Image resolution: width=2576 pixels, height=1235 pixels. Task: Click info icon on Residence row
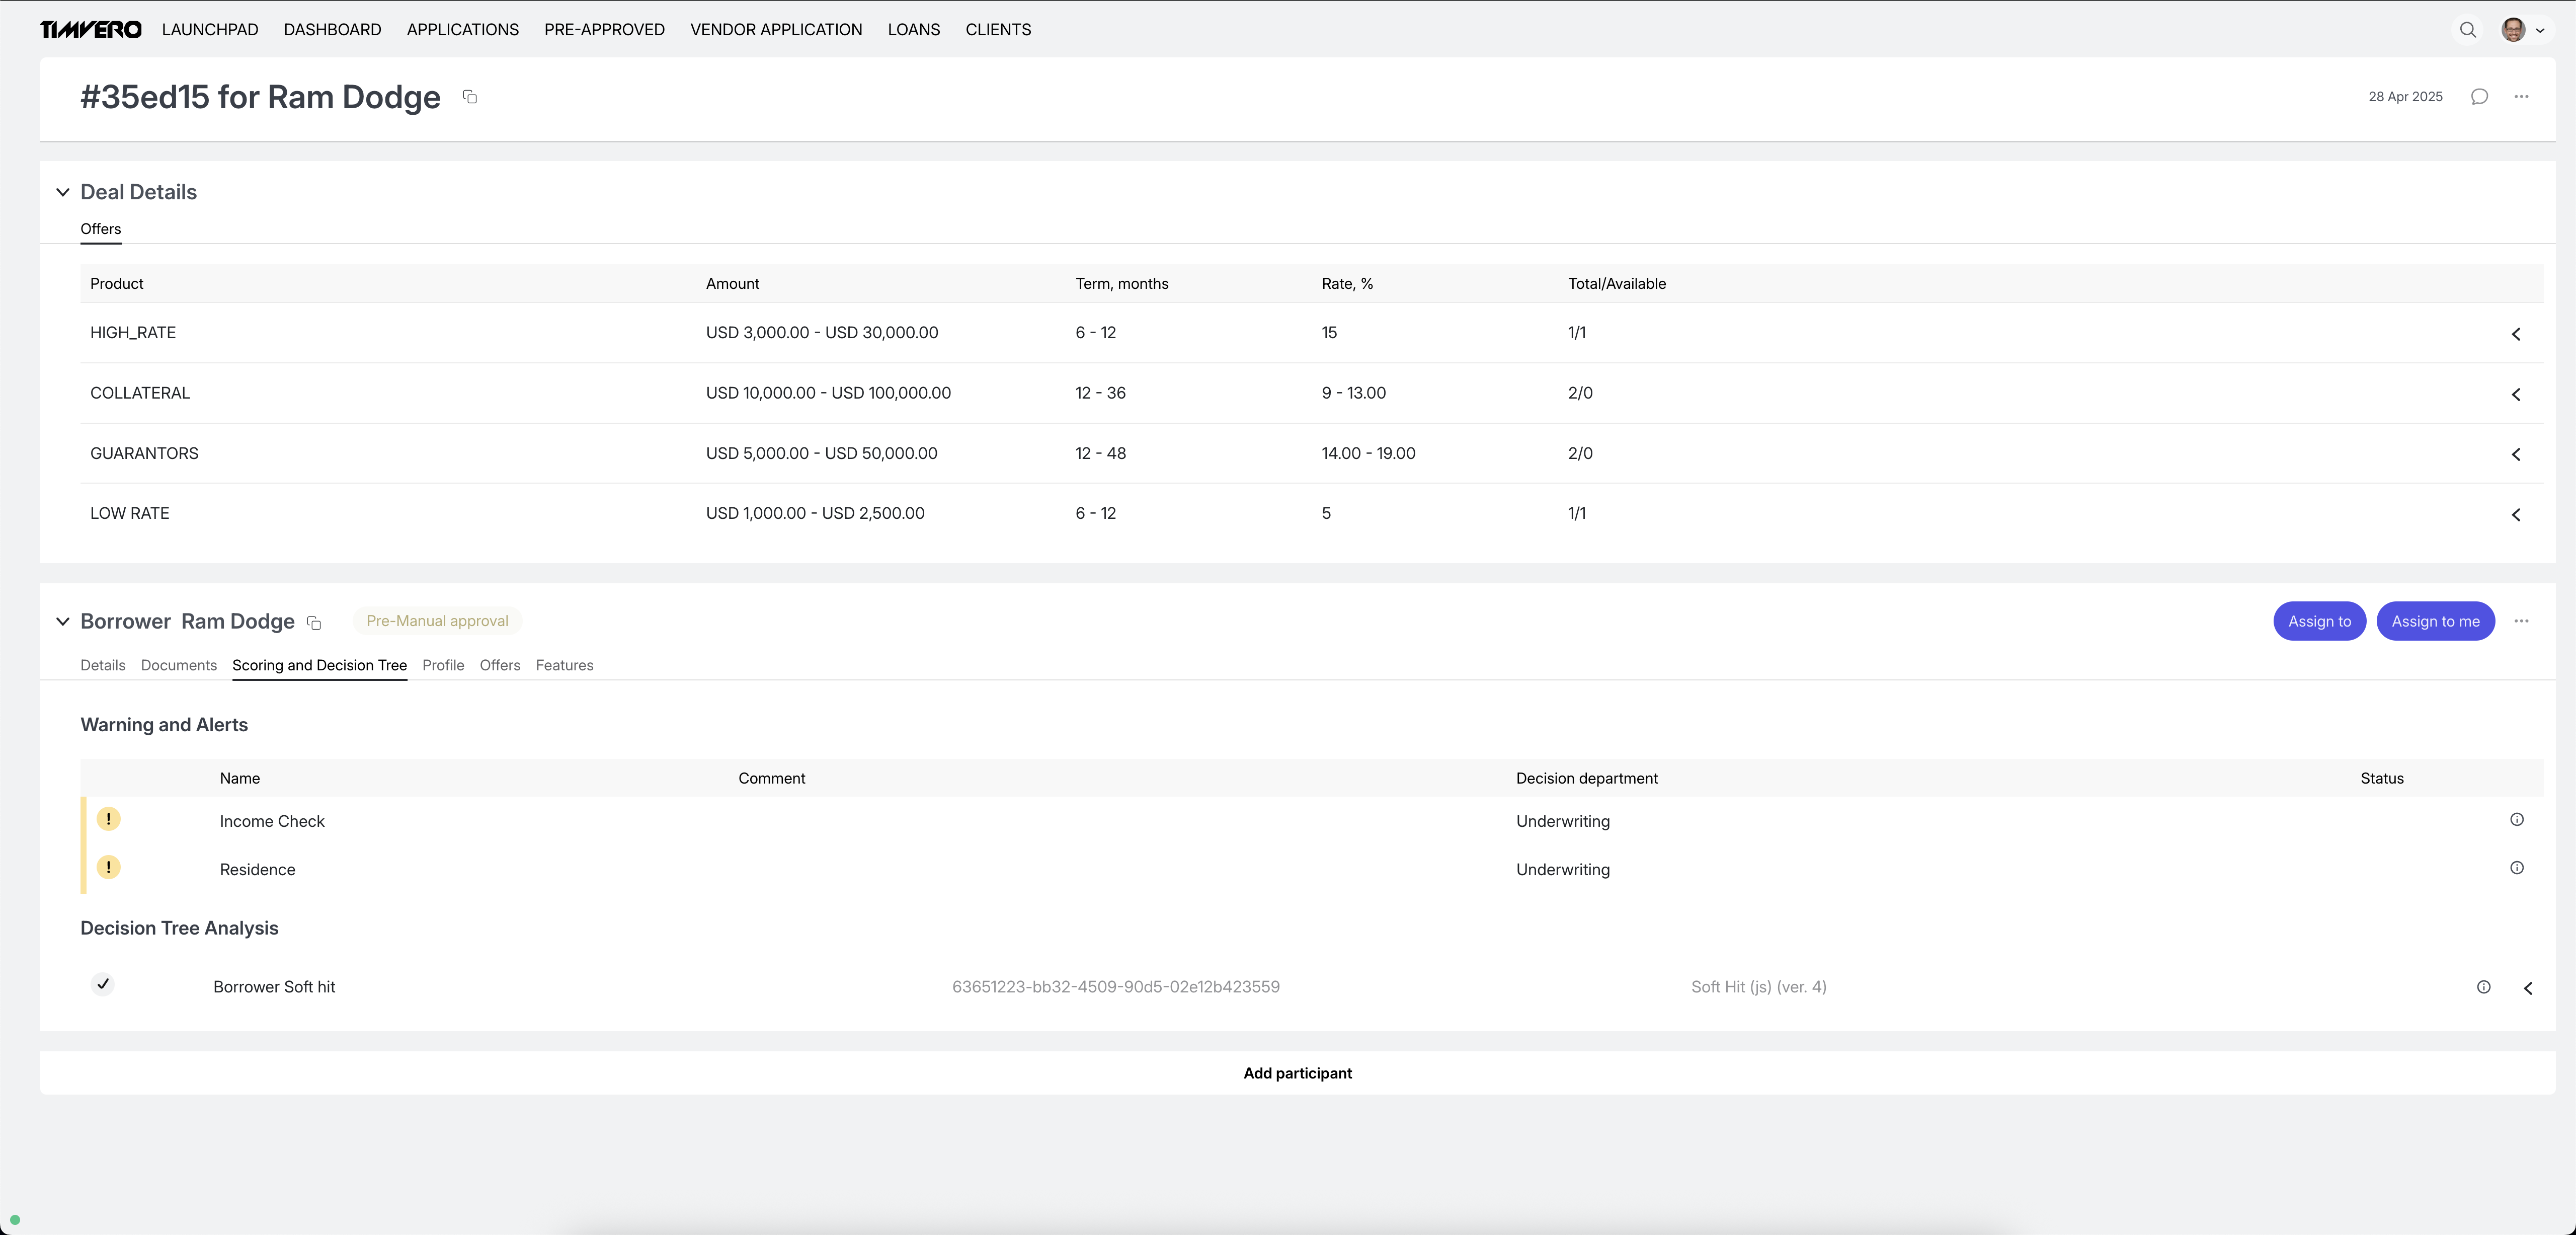2516,868
